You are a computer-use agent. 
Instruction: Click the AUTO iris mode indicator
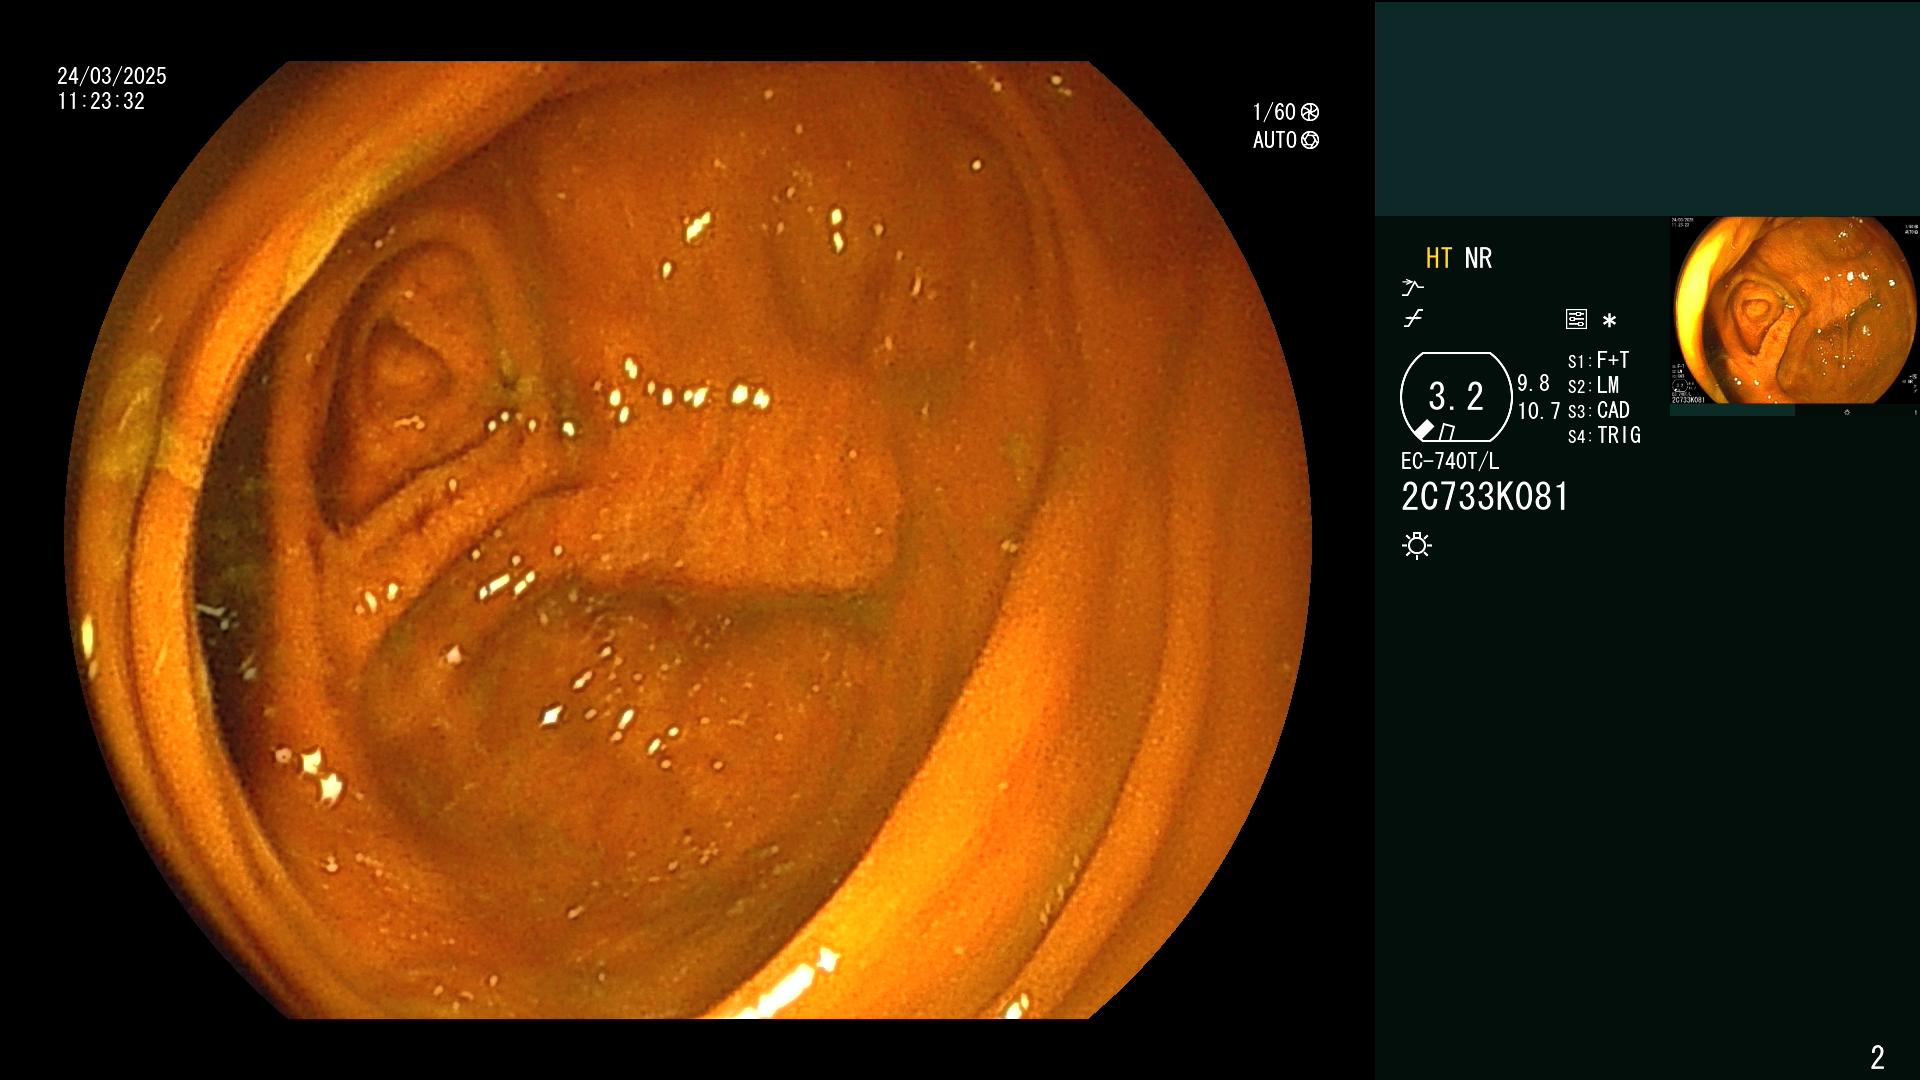(1286, 140)
